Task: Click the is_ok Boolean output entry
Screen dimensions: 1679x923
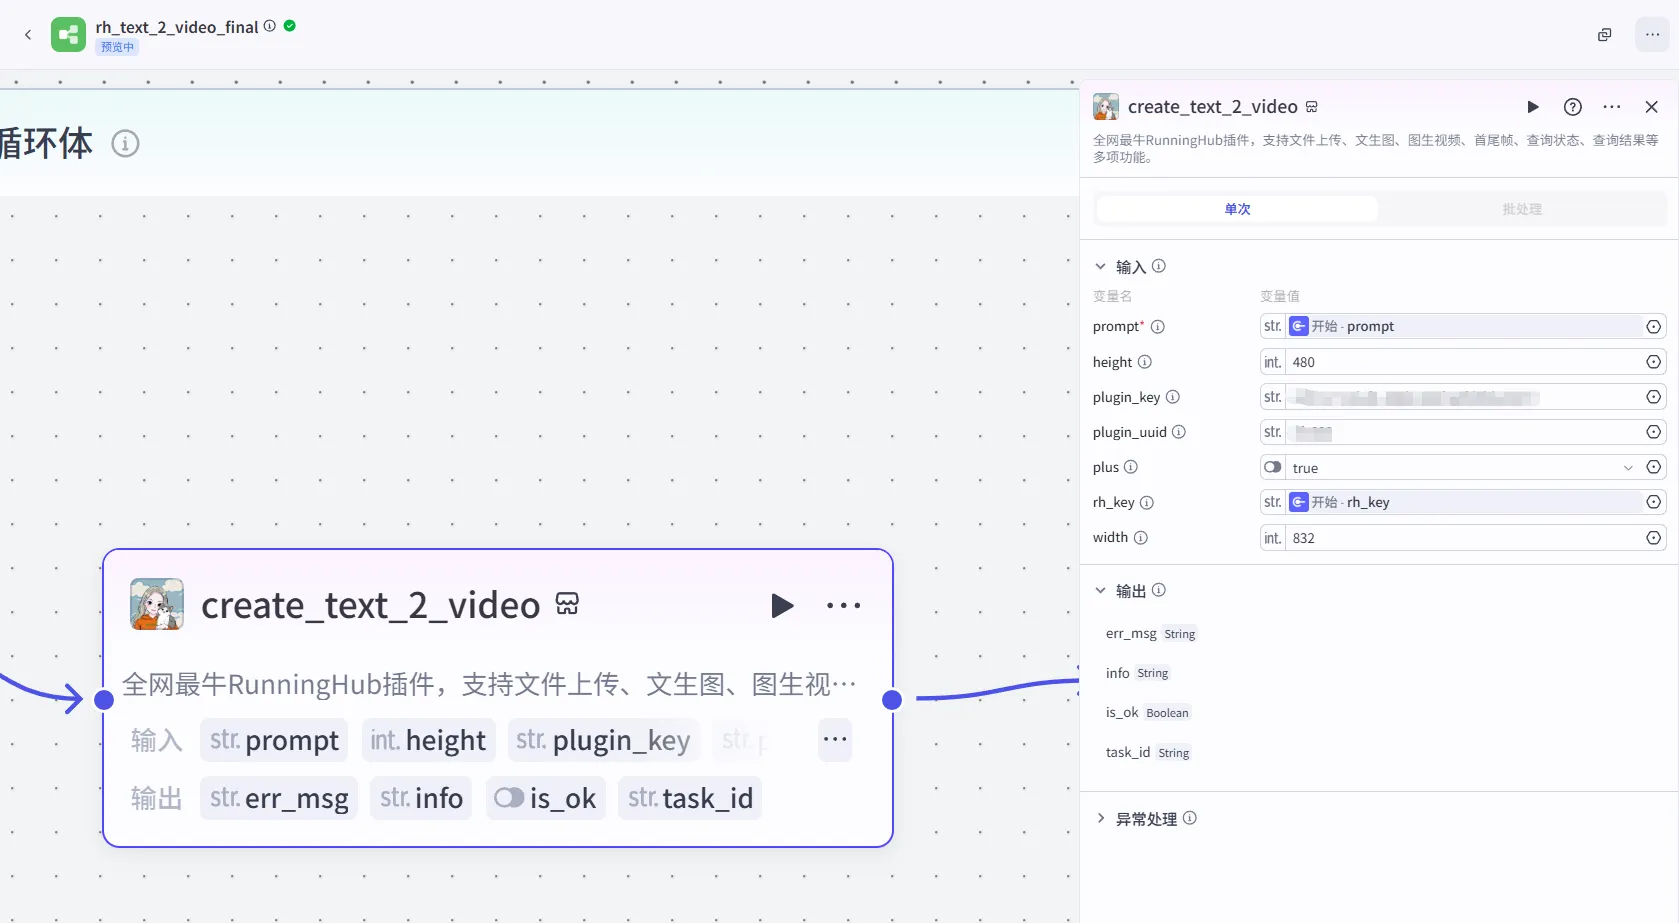Action: (1148, 713)
